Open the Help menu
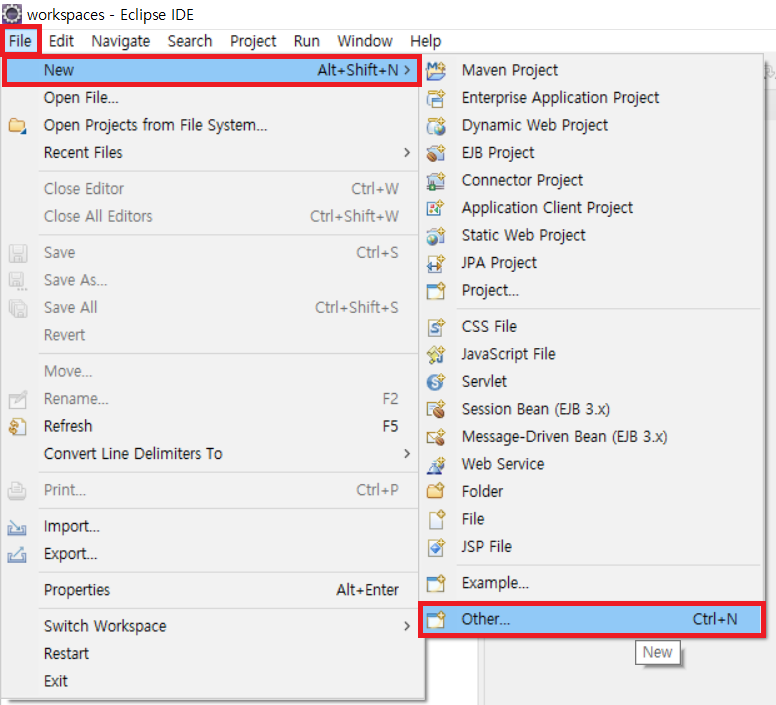The height and width of the screenshot is (705, 776). (426, 41)
